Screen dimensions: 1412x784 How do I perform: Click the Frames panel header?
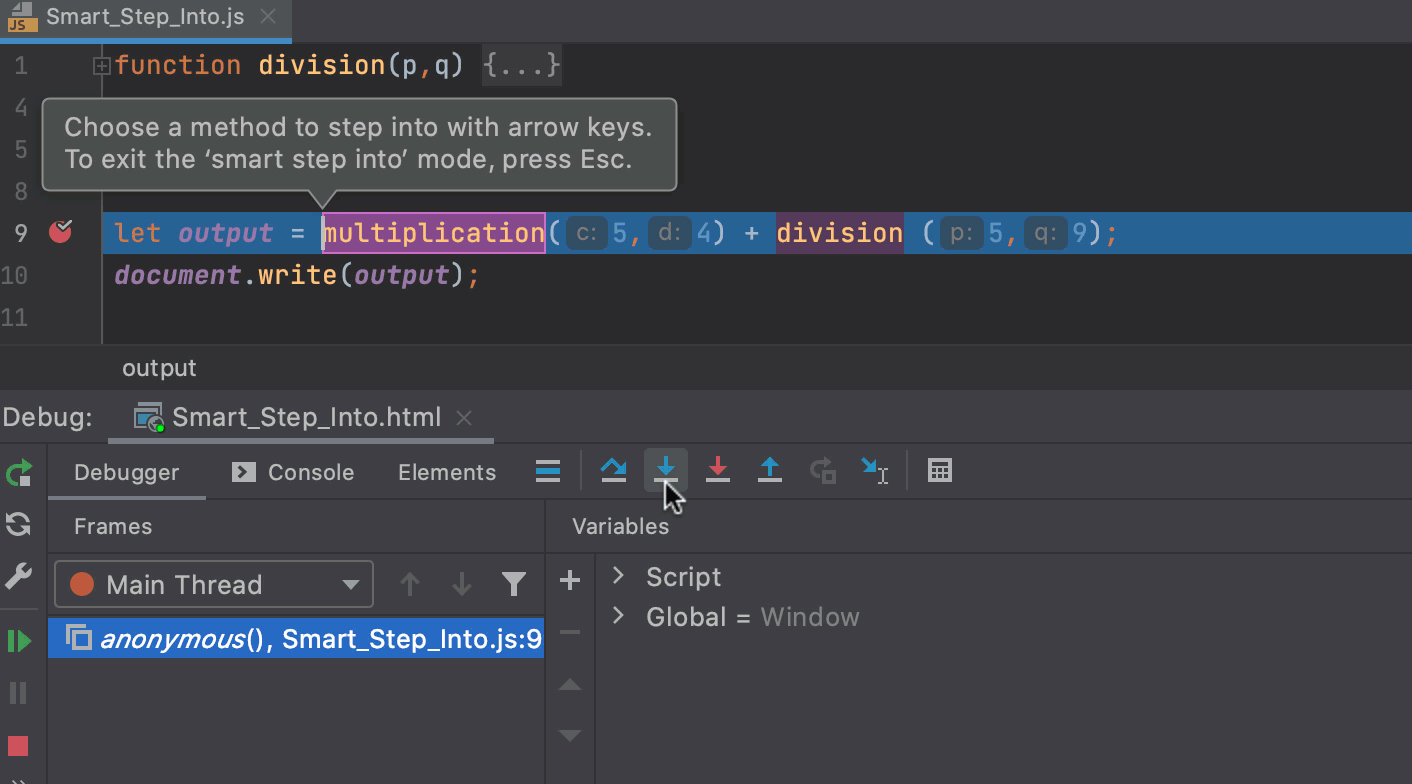coord(113,526)
